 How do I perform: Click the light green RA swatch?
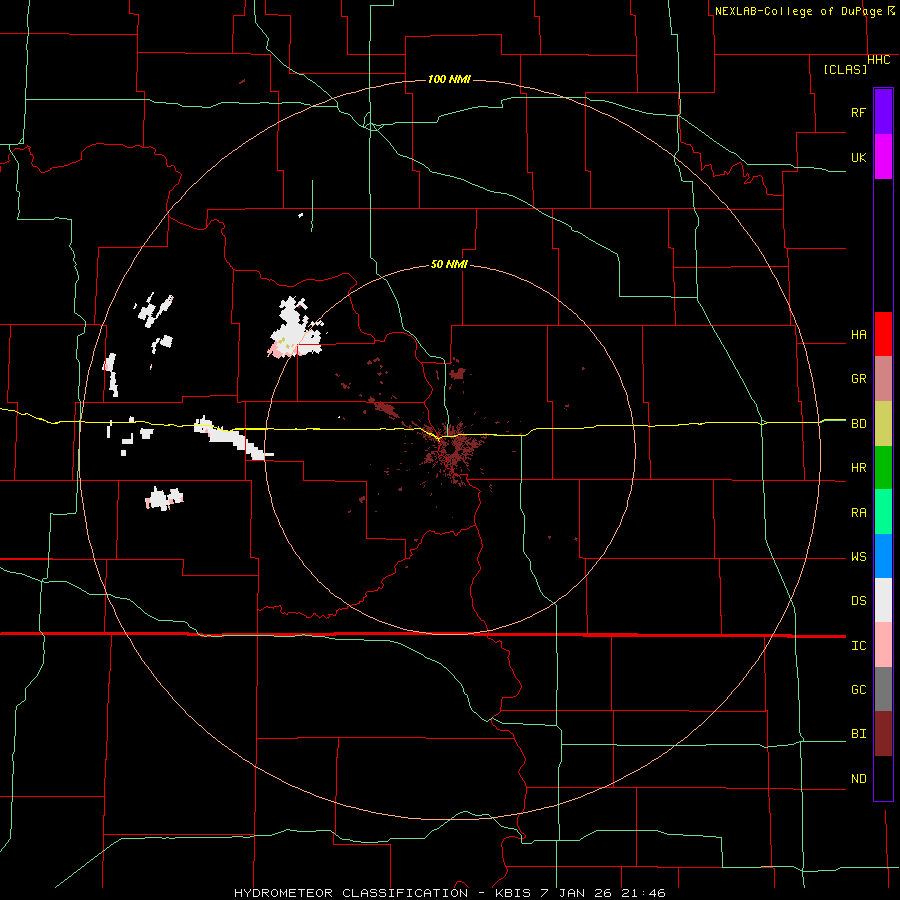coord(883,512)
